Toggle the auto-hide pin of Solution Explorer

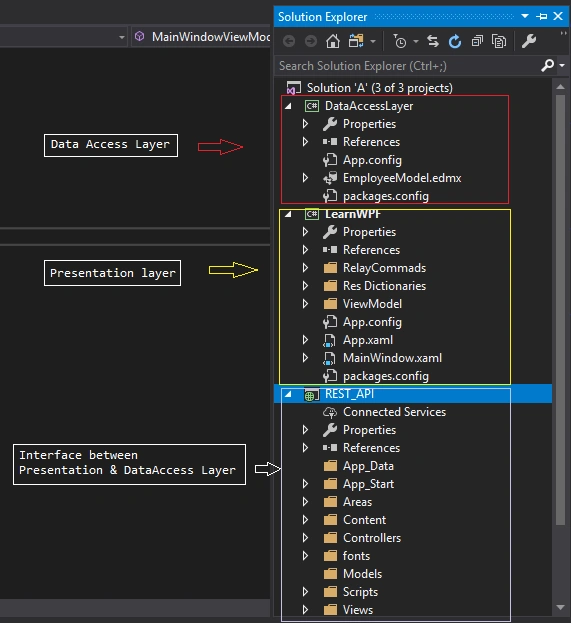[x=541, y=17]
